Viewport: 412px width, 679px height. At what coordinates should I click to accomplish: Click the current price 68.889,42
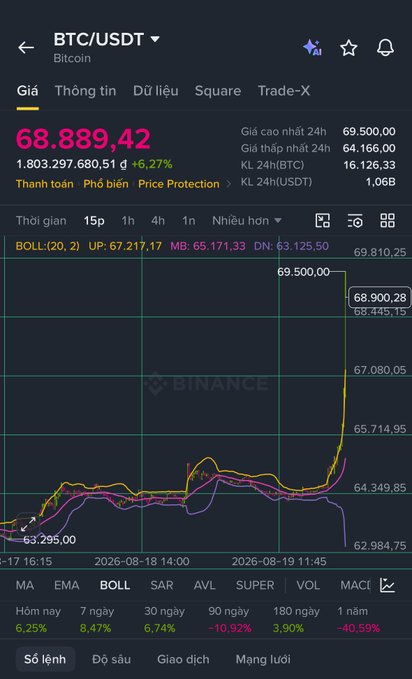coord(83,139)
